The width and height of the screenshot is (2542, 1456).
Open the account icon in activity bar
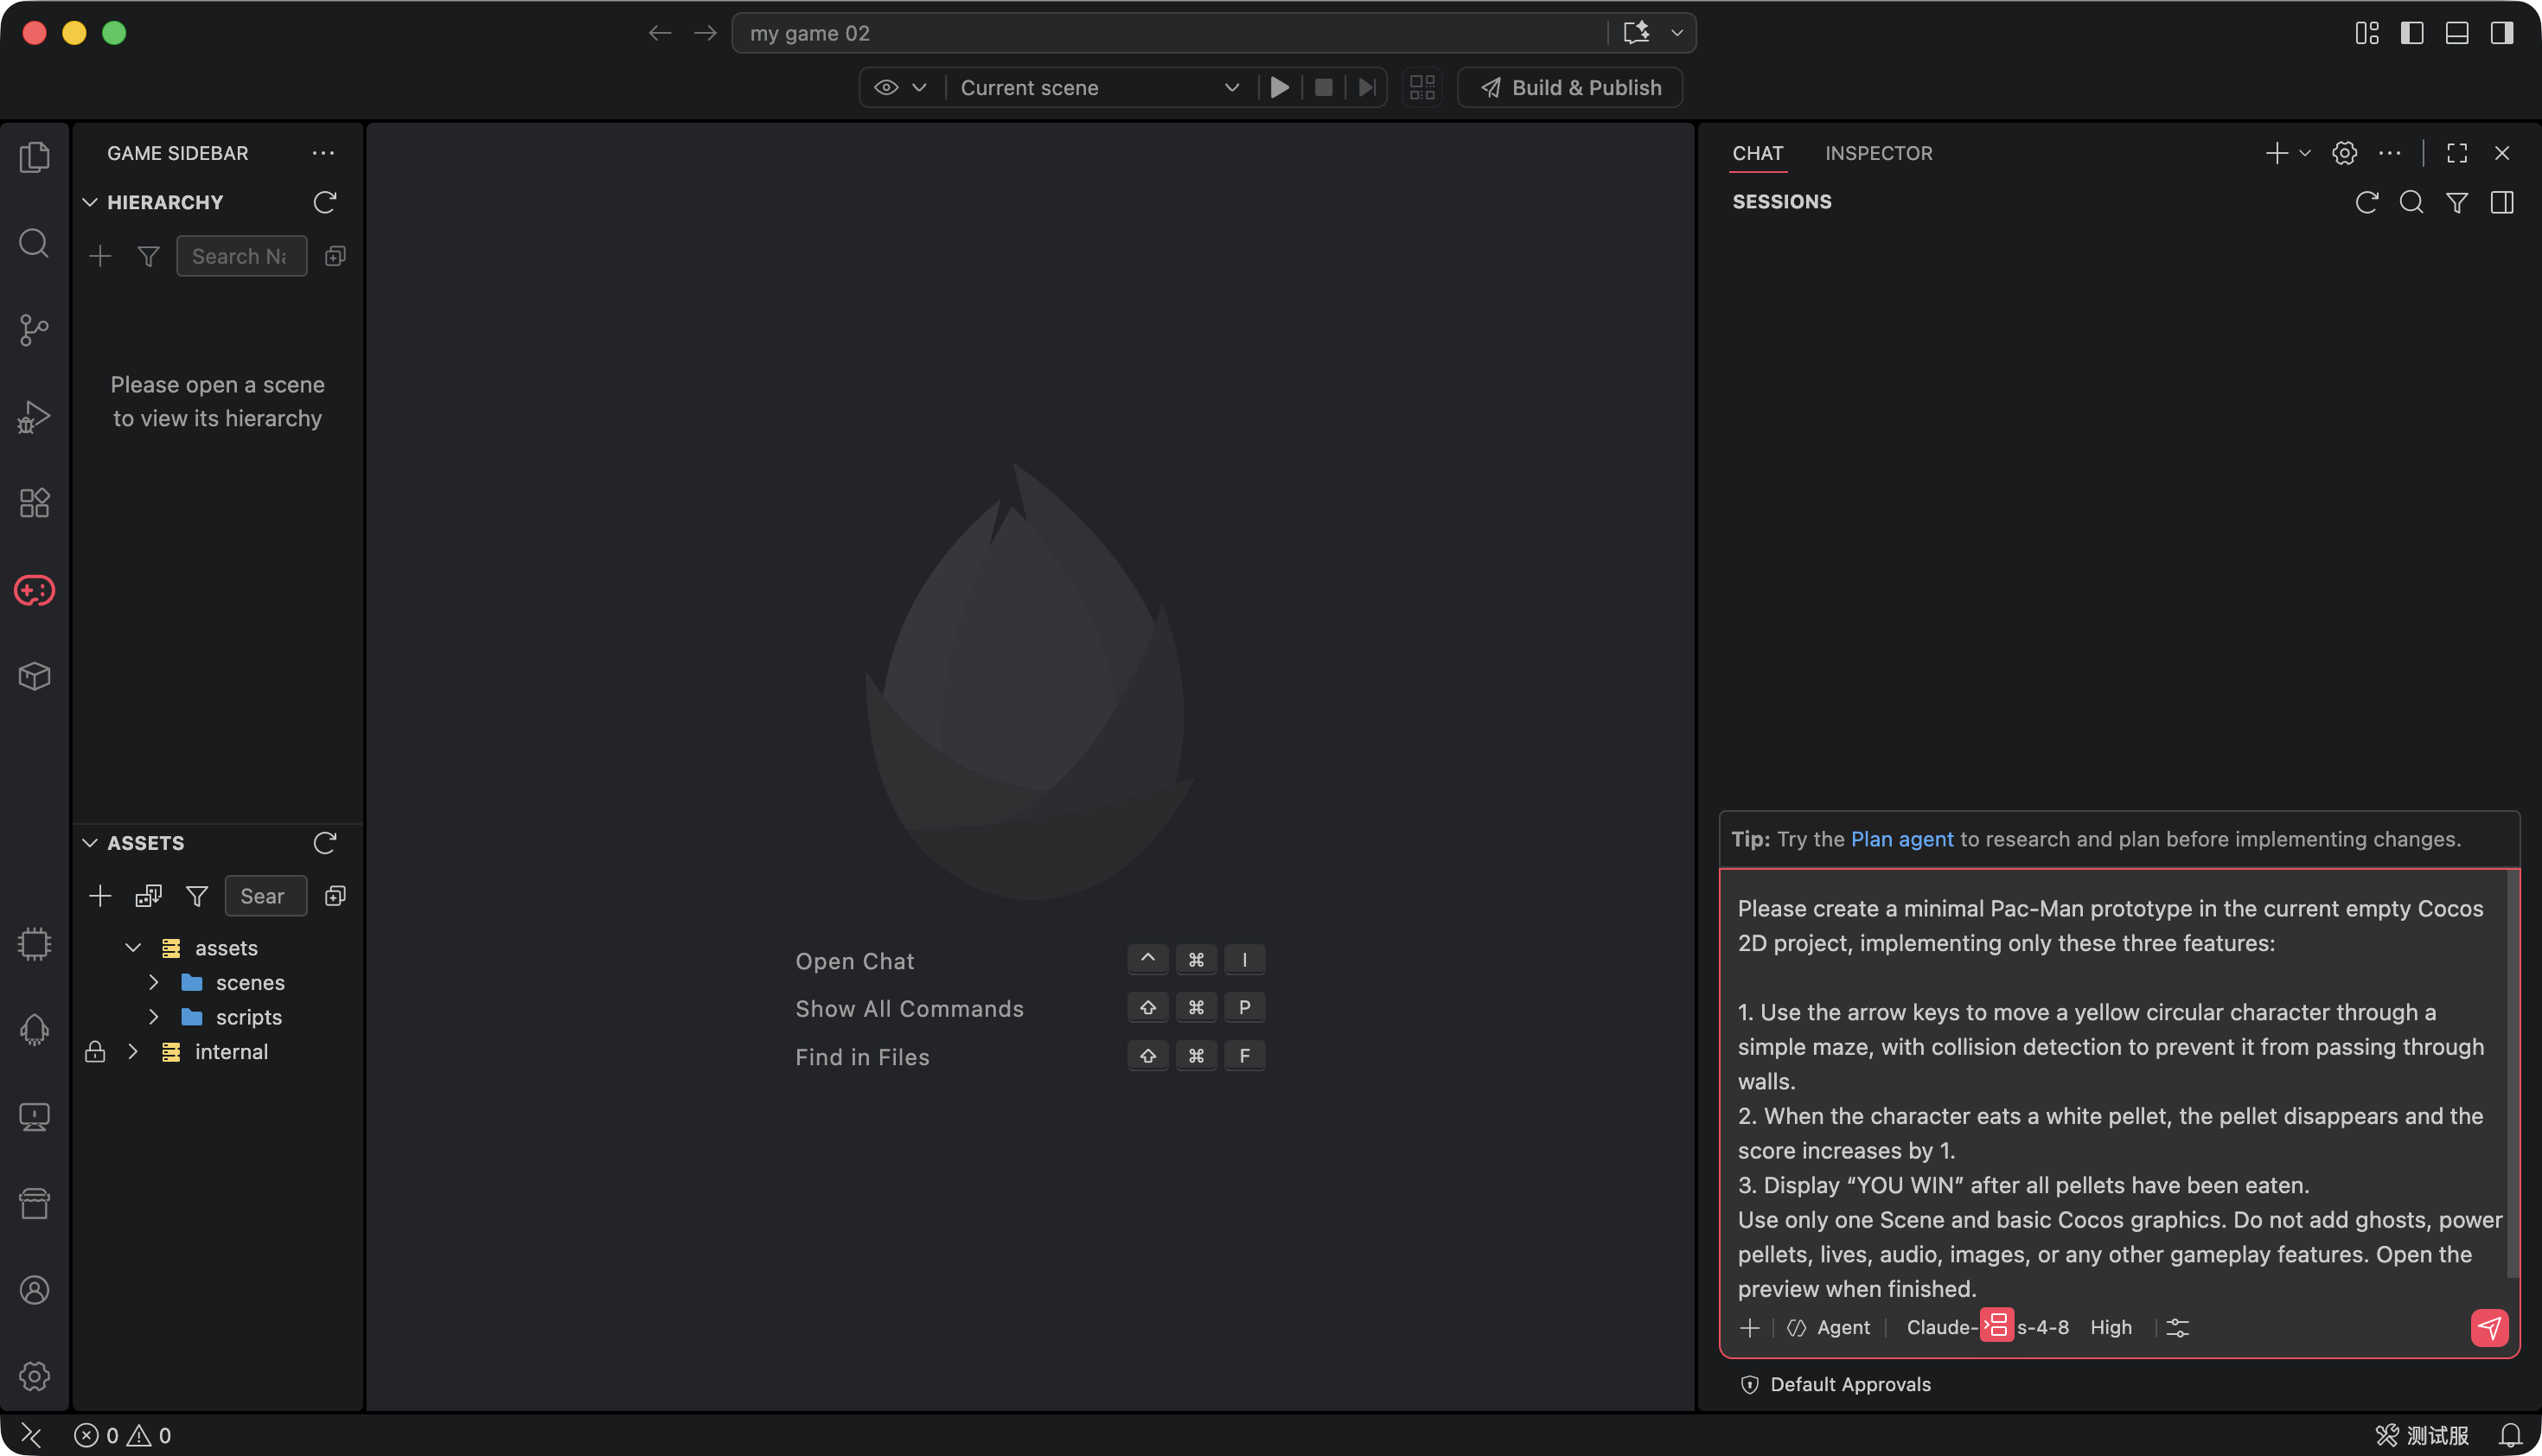(34, 1290)
